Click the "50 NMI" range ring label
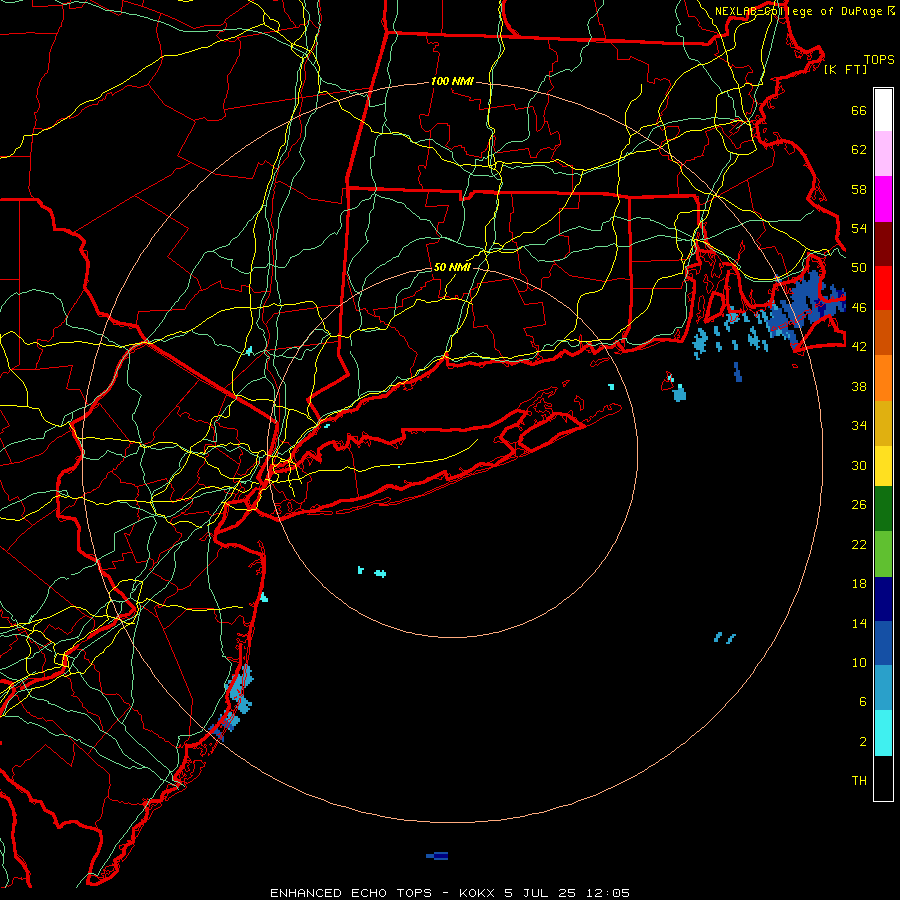 click(x=452, y=267)
